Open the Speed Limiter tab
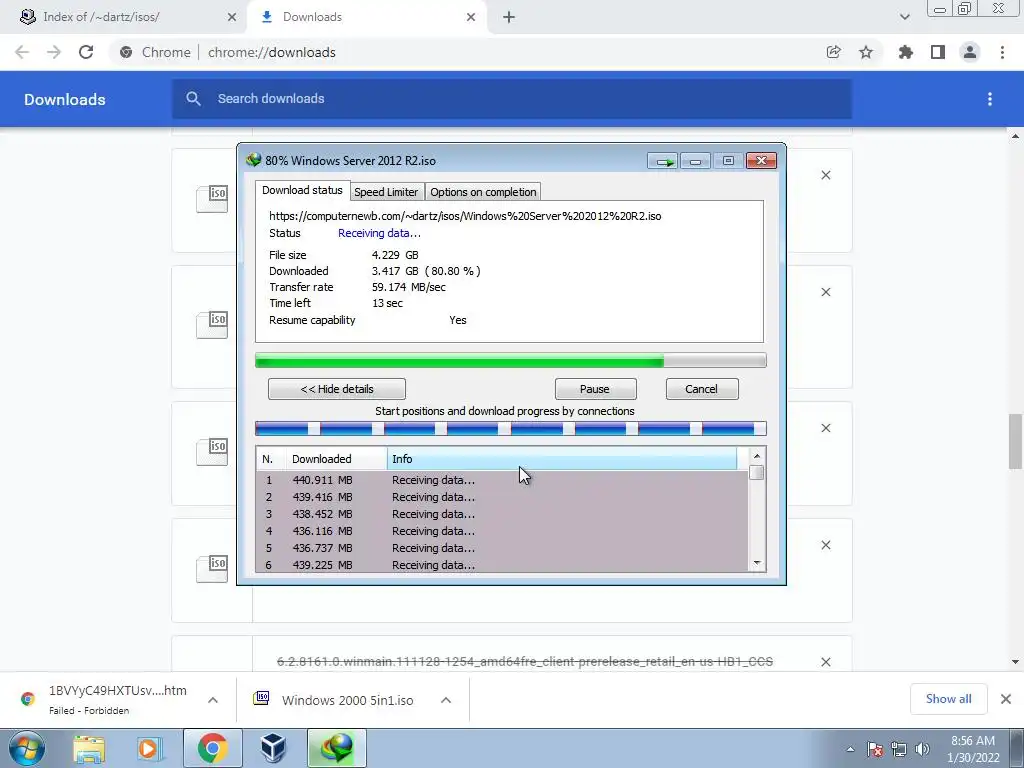The height and width of the screenshot is (768, 1024). click(x=386, y=192)
